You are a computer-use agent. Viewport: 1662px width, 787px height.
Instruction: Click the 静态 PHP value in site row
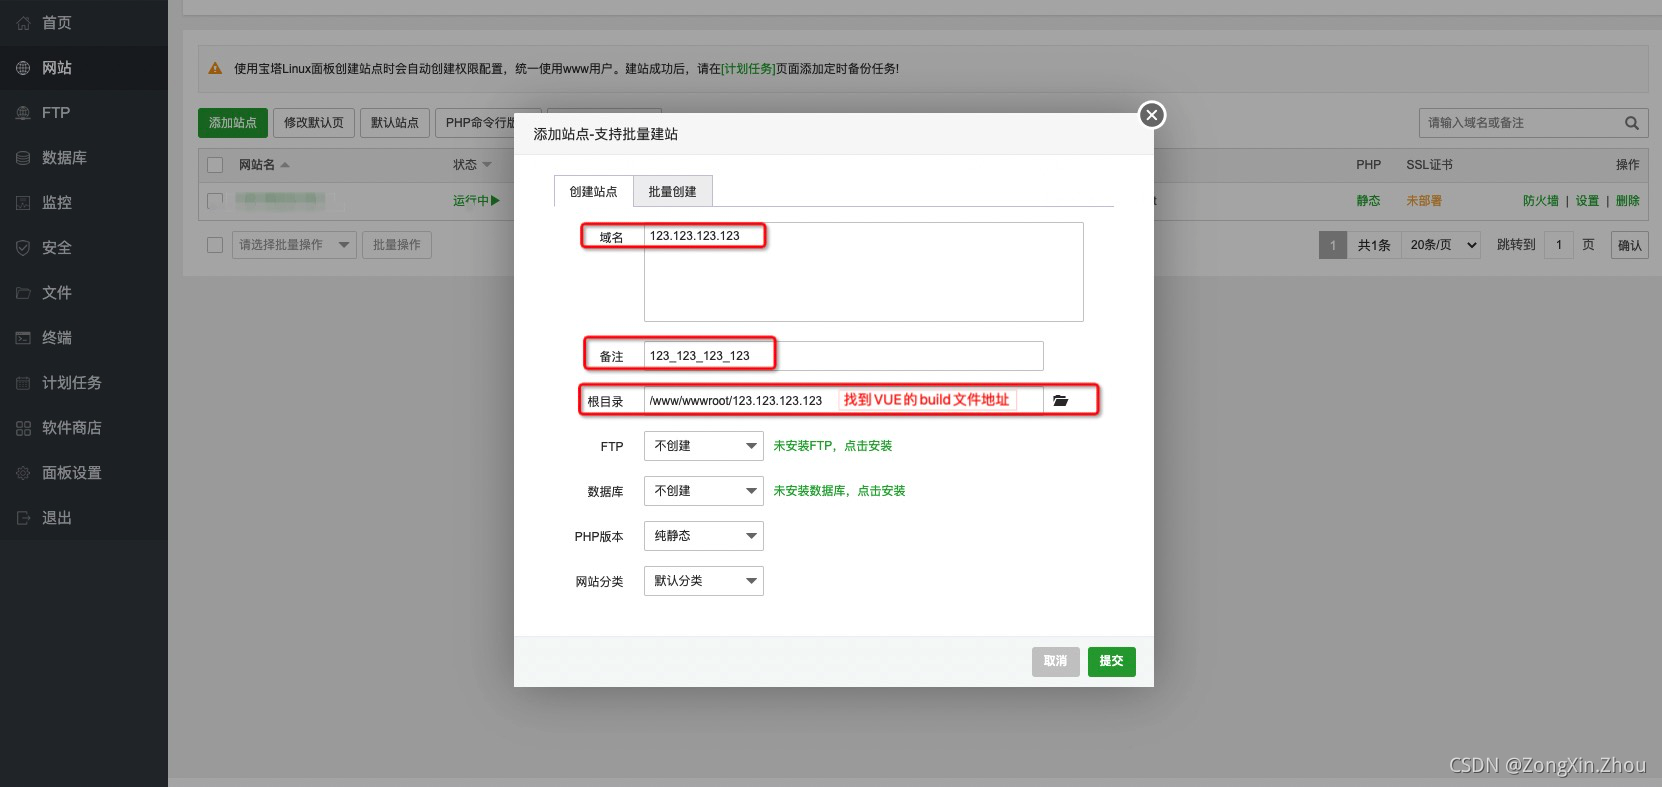1368,201
